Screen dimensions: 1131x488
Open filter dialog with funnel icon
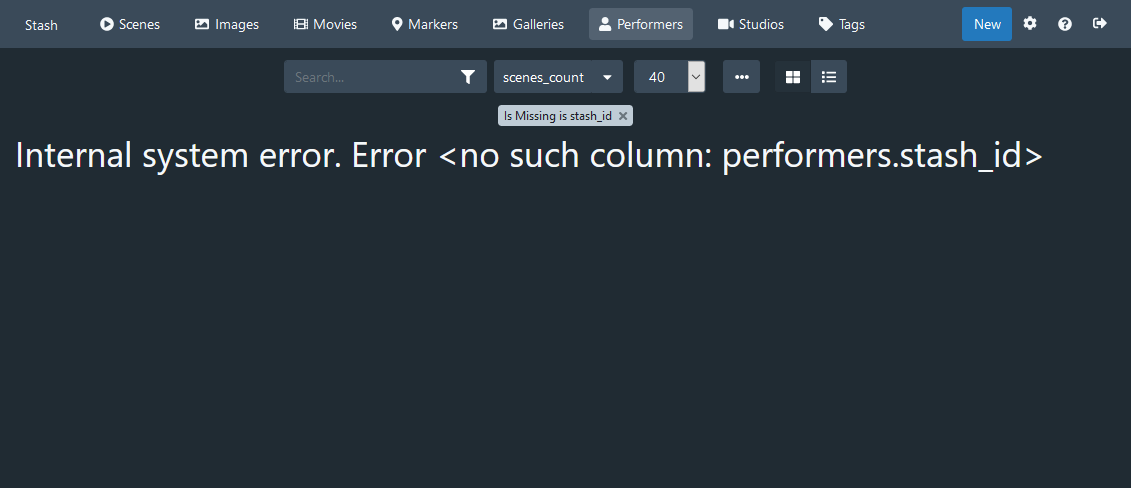pyautogui.click(x=467, y=76)
